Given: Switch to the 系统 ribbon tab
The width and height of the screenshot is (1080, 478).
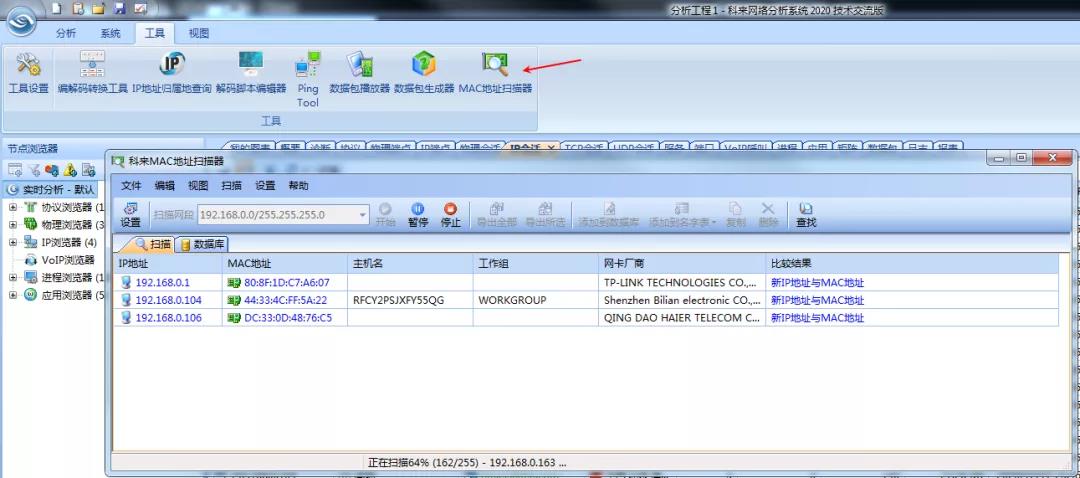Looking at the screenshot, I should point(110,33).
